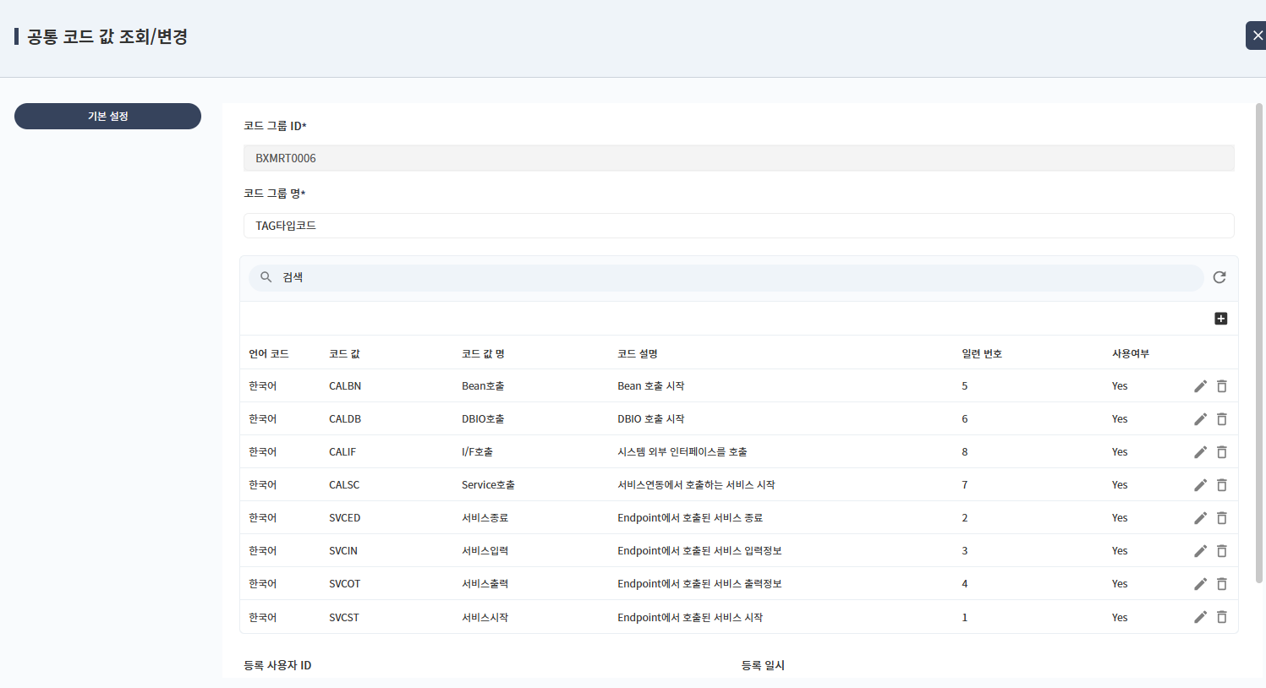This screenshot has height=688, width=1266.
Task: Delete the CALDB code row
Action: point(1221,419)
